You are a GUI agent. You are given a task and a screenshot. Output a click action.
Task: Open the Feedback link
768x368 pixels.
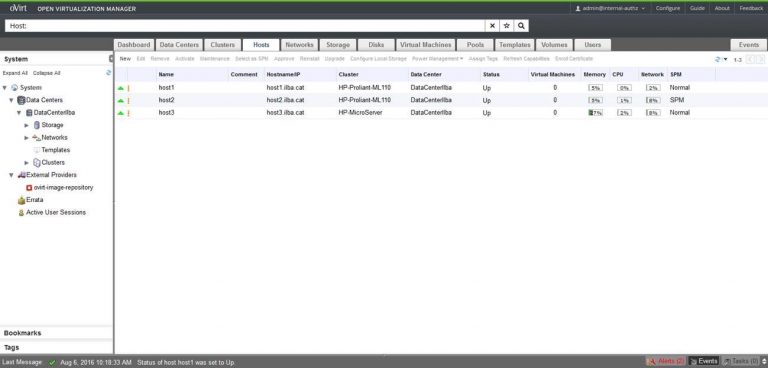pos(751,8)
